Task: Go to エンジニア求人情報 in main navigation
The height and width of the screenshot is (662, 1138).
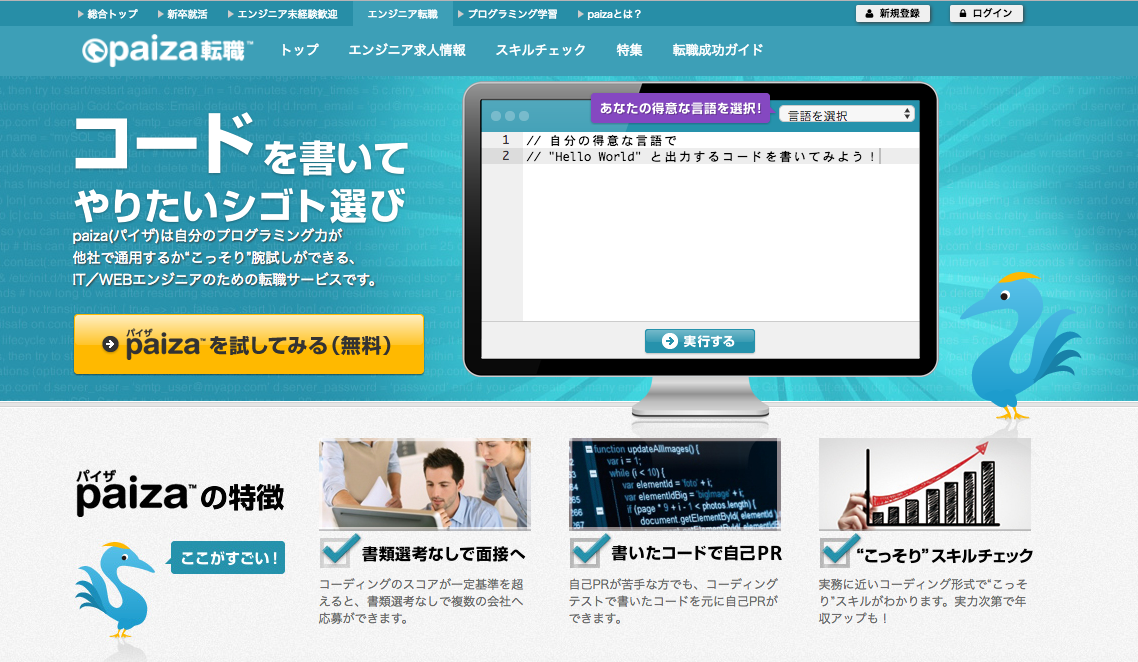Action: (407, 50)
